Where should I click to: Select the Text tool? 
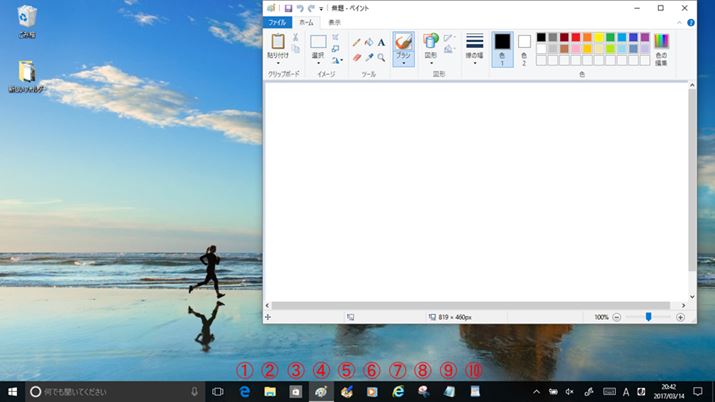click(x=381, y=43)
